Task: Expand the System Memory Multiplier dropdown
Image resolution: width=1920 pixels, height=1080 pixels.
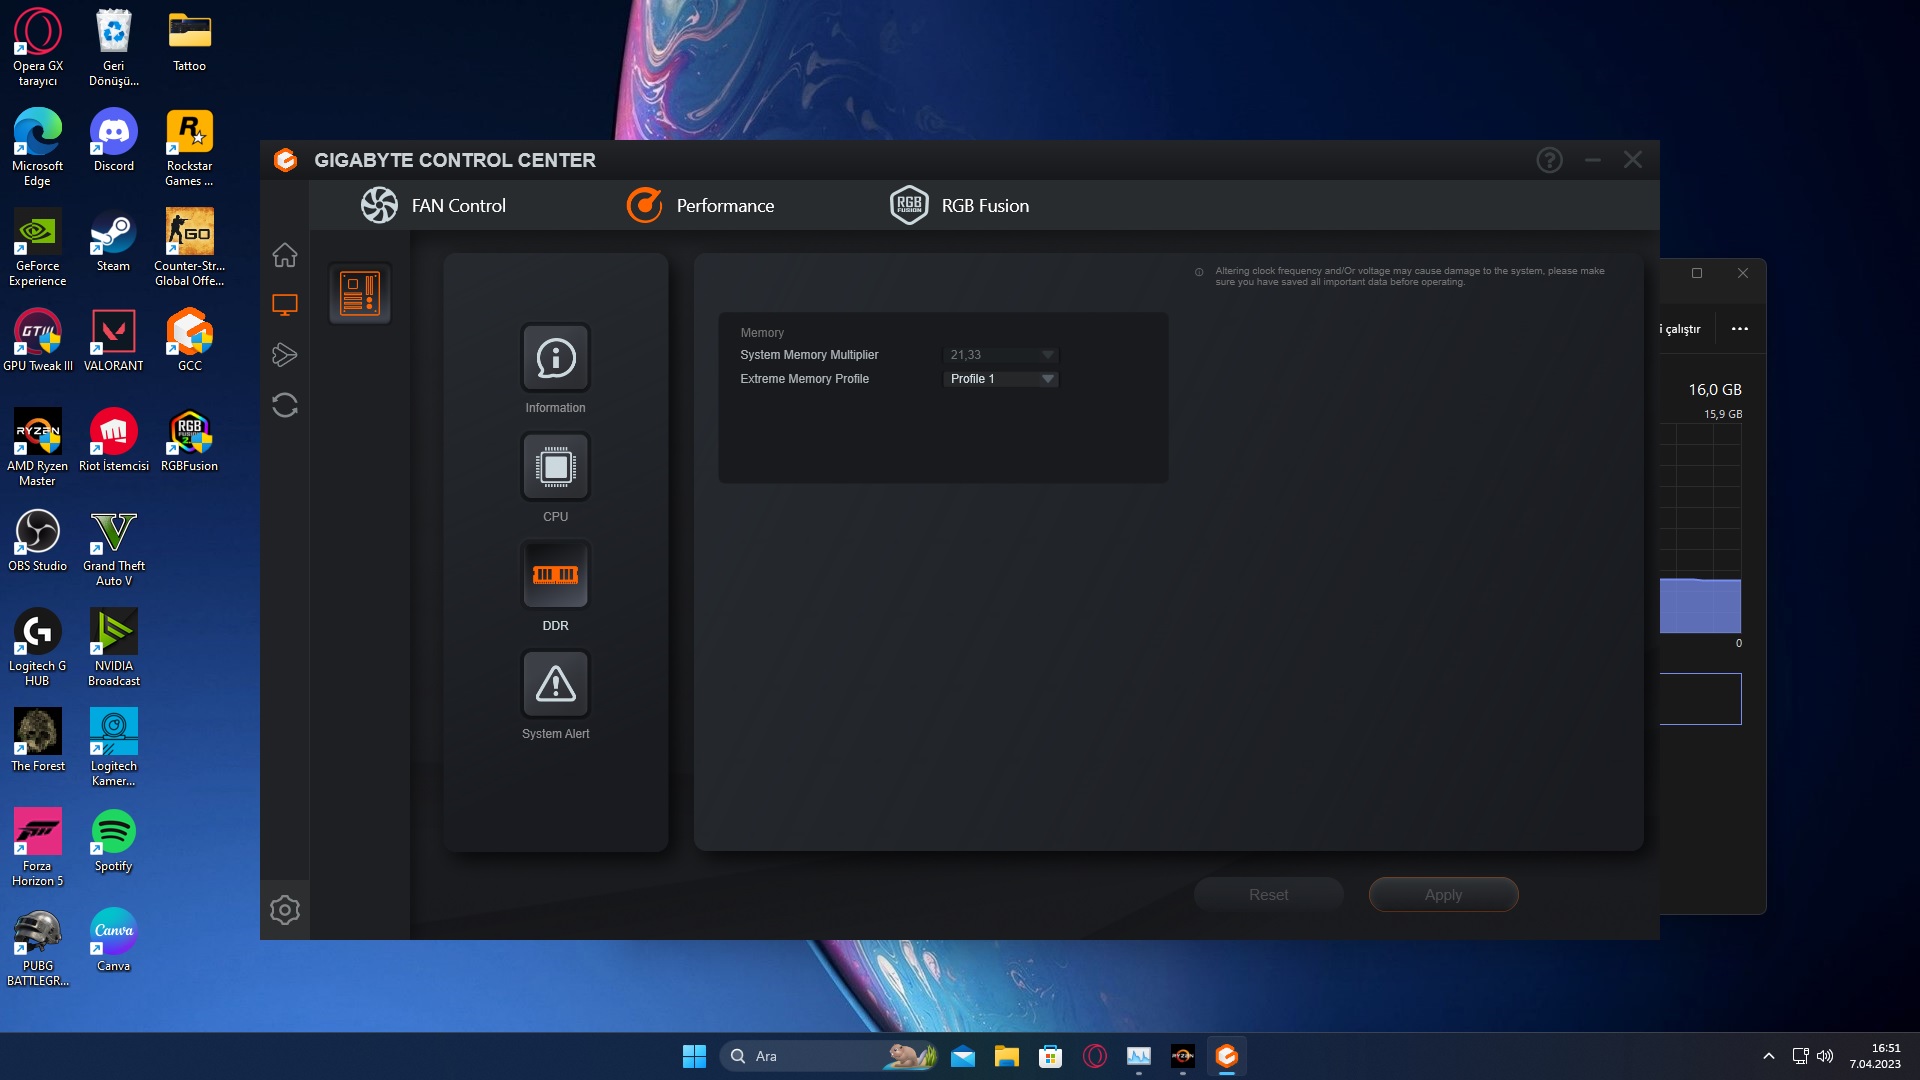Action: coord(1001,355)
